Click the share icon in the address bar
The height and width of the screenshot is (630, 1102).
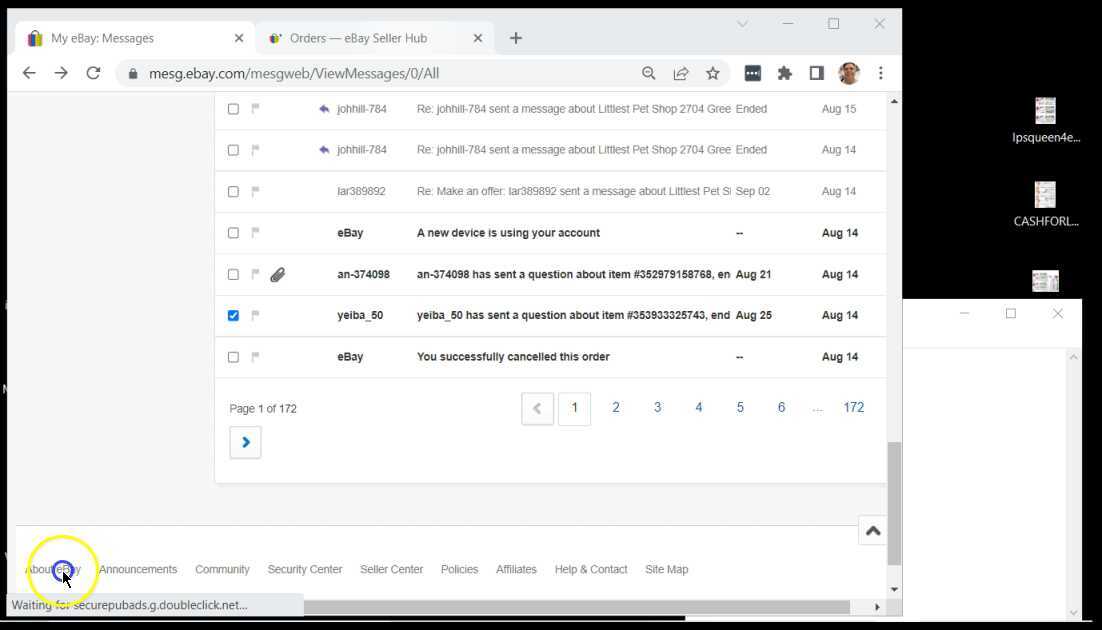tap(681, 73)
